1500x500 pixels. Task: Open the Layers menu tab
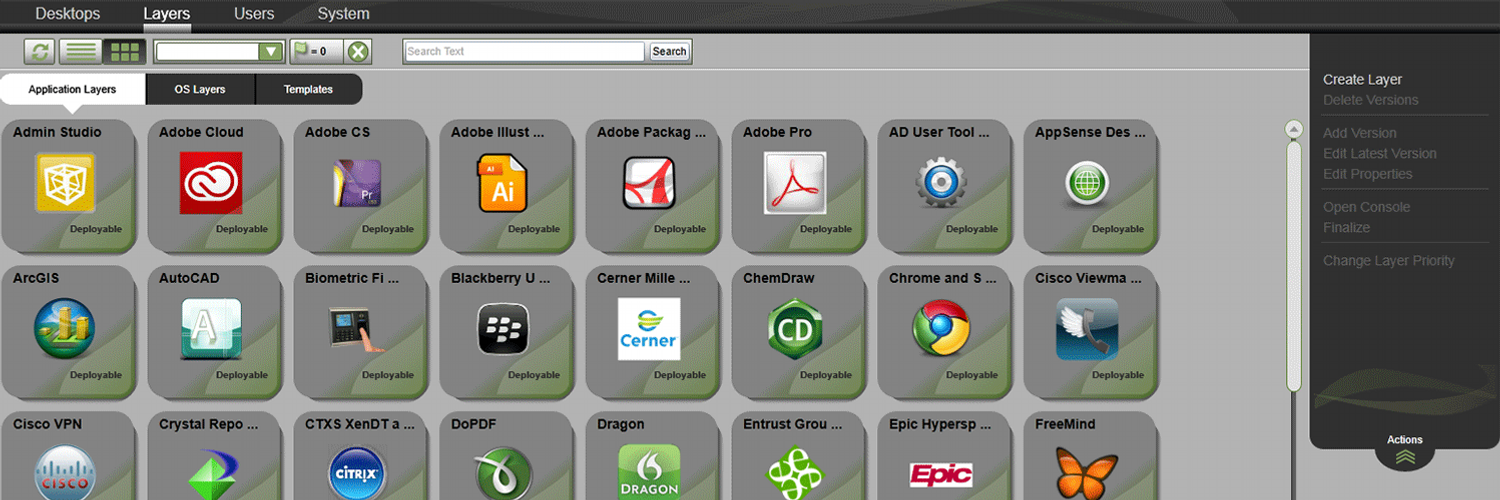coord(167,14)
